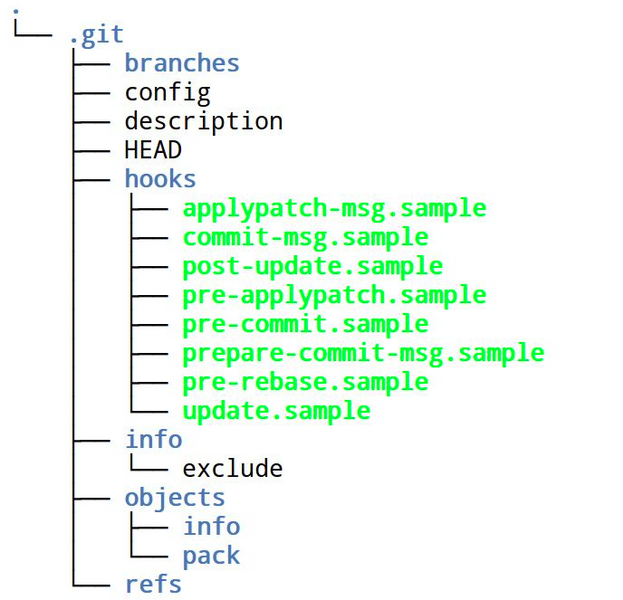The height and width of the screenshot is (600, 623).
Task: Click the exclude file under info
Action: tap(232, 468)
